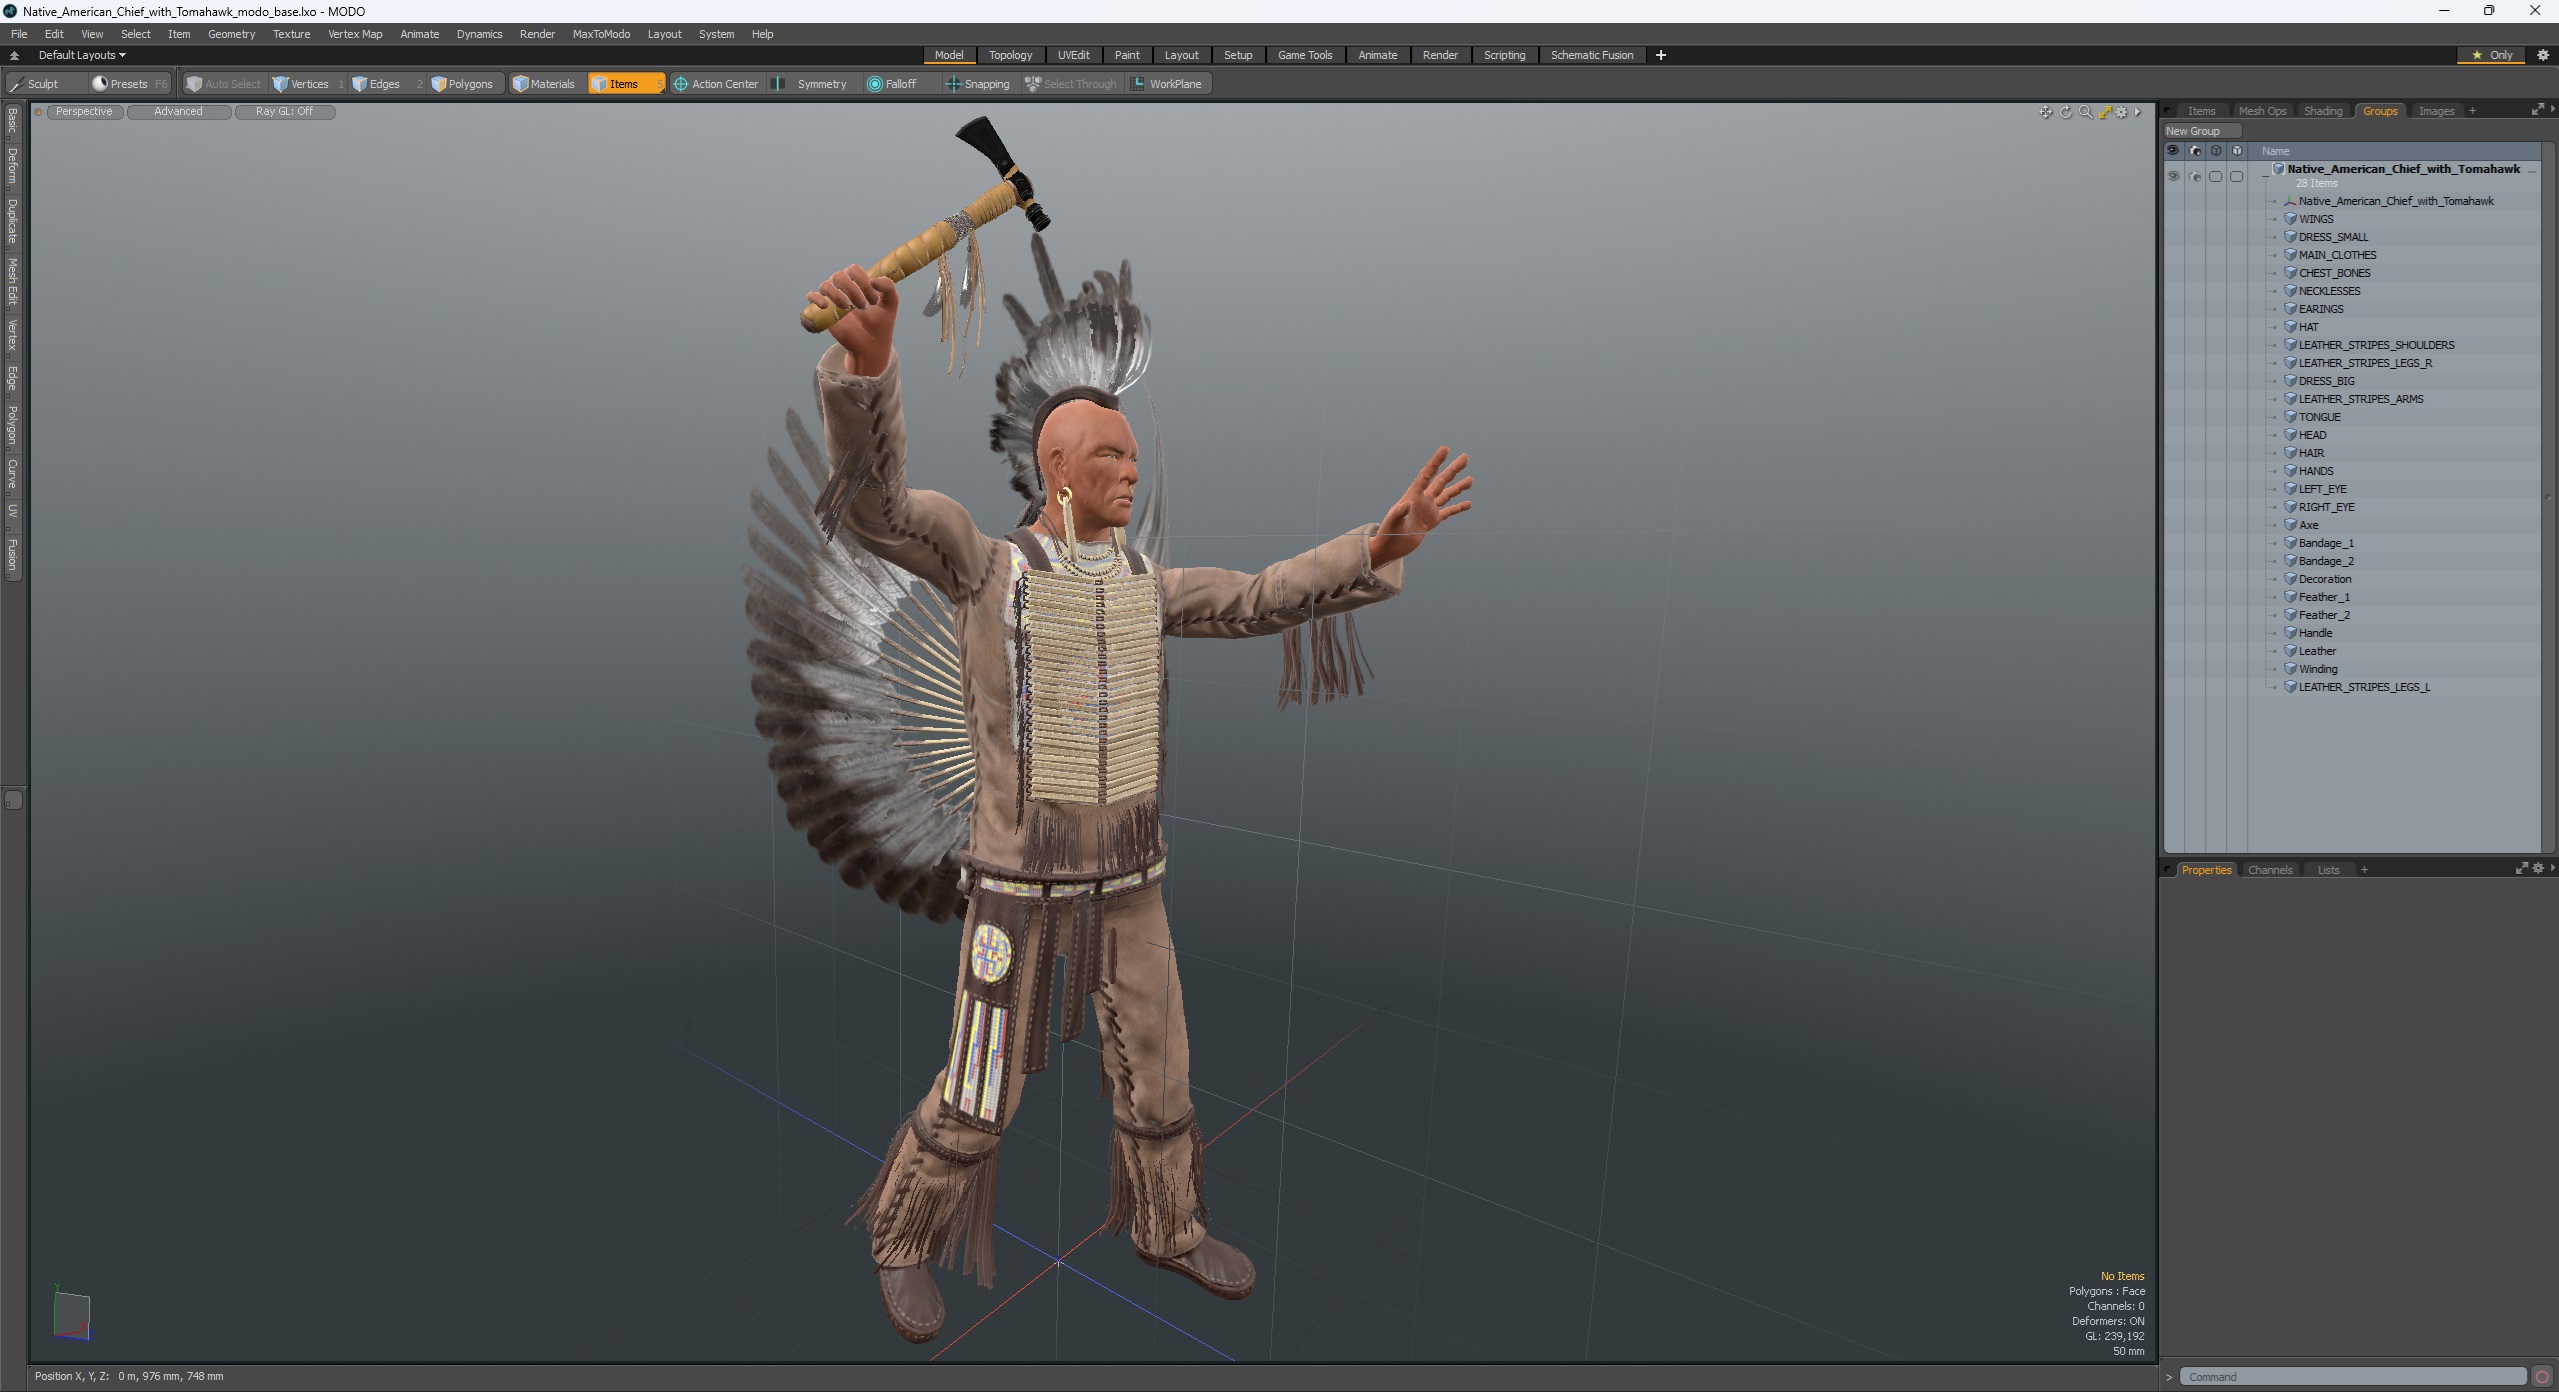
Task: Open the MaxToModo menu
Action: tap(601, 34)
